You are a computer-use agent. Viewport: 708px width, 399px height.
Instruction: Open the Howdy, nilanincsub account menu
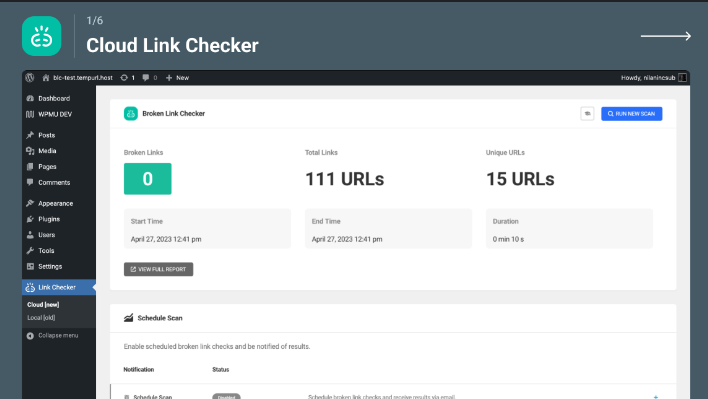[x=653, y=78]
